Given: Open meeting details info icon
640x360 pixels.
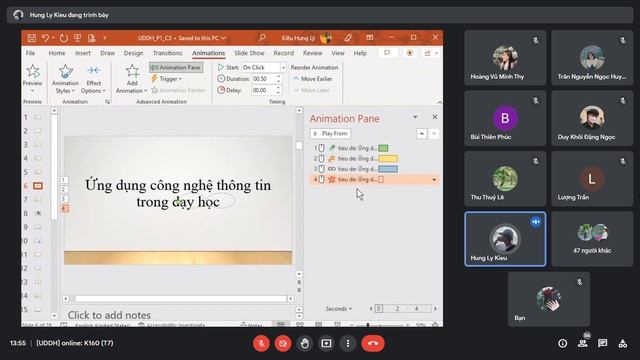Looking at the screenshot, I should [x=562, y=343].
